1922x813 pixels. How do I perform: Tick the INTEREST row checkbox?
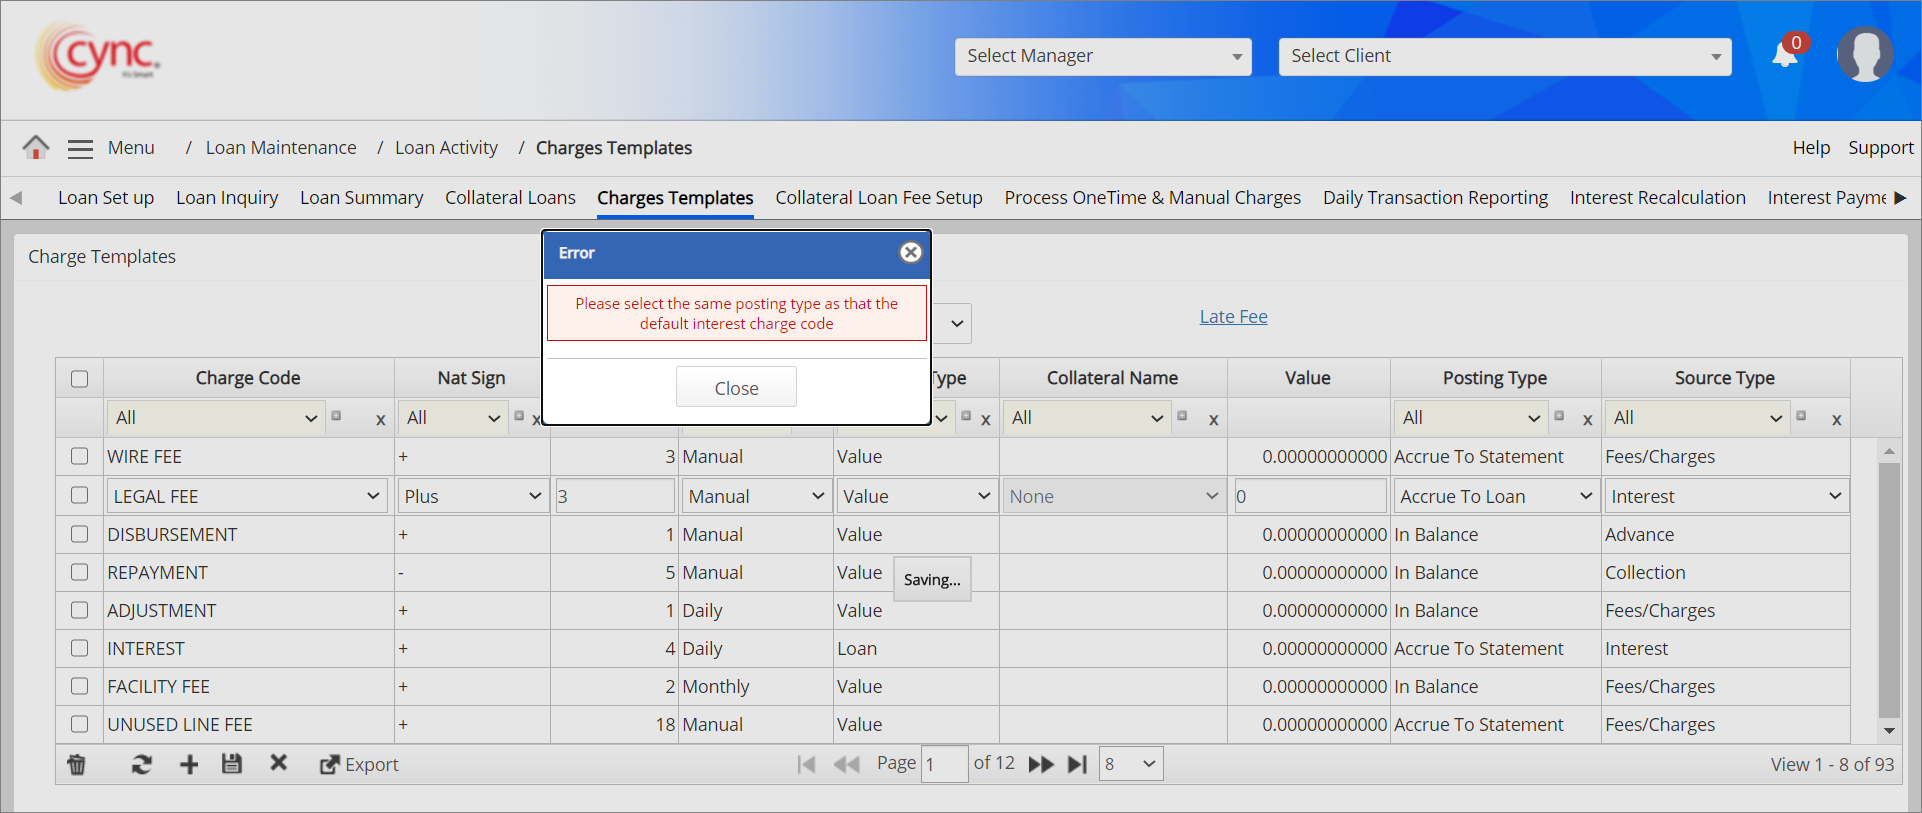[80, 648]
